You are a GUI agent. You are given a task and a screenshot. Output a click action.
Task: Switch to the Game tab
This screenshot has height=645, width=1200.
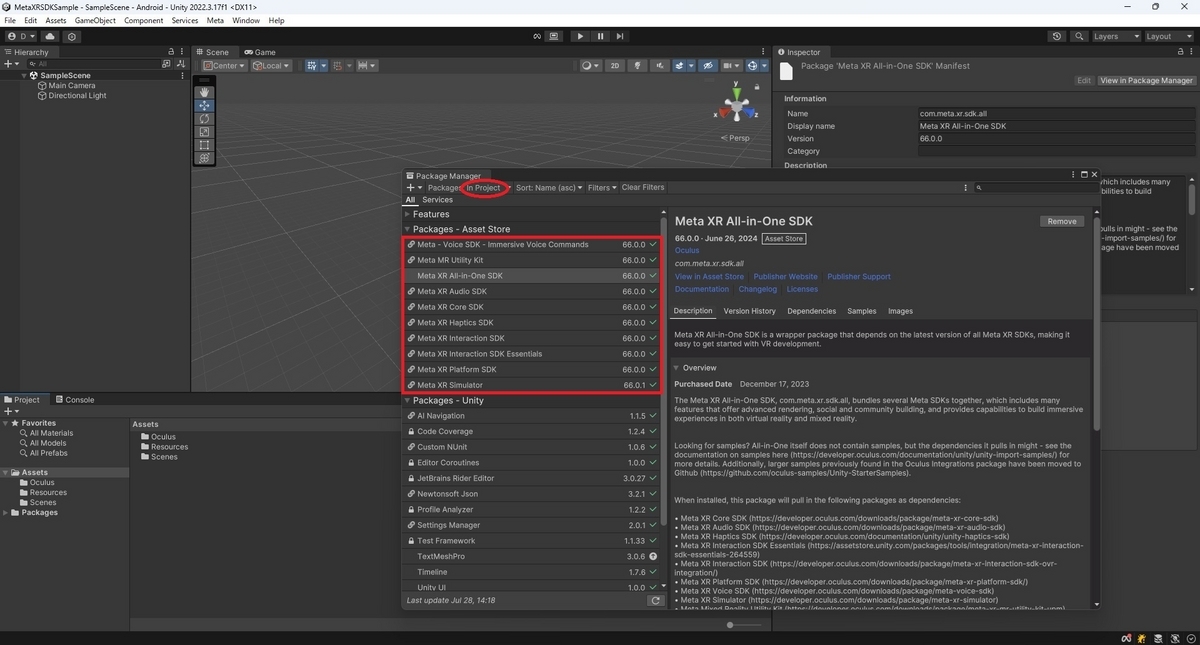coord(260,52)
